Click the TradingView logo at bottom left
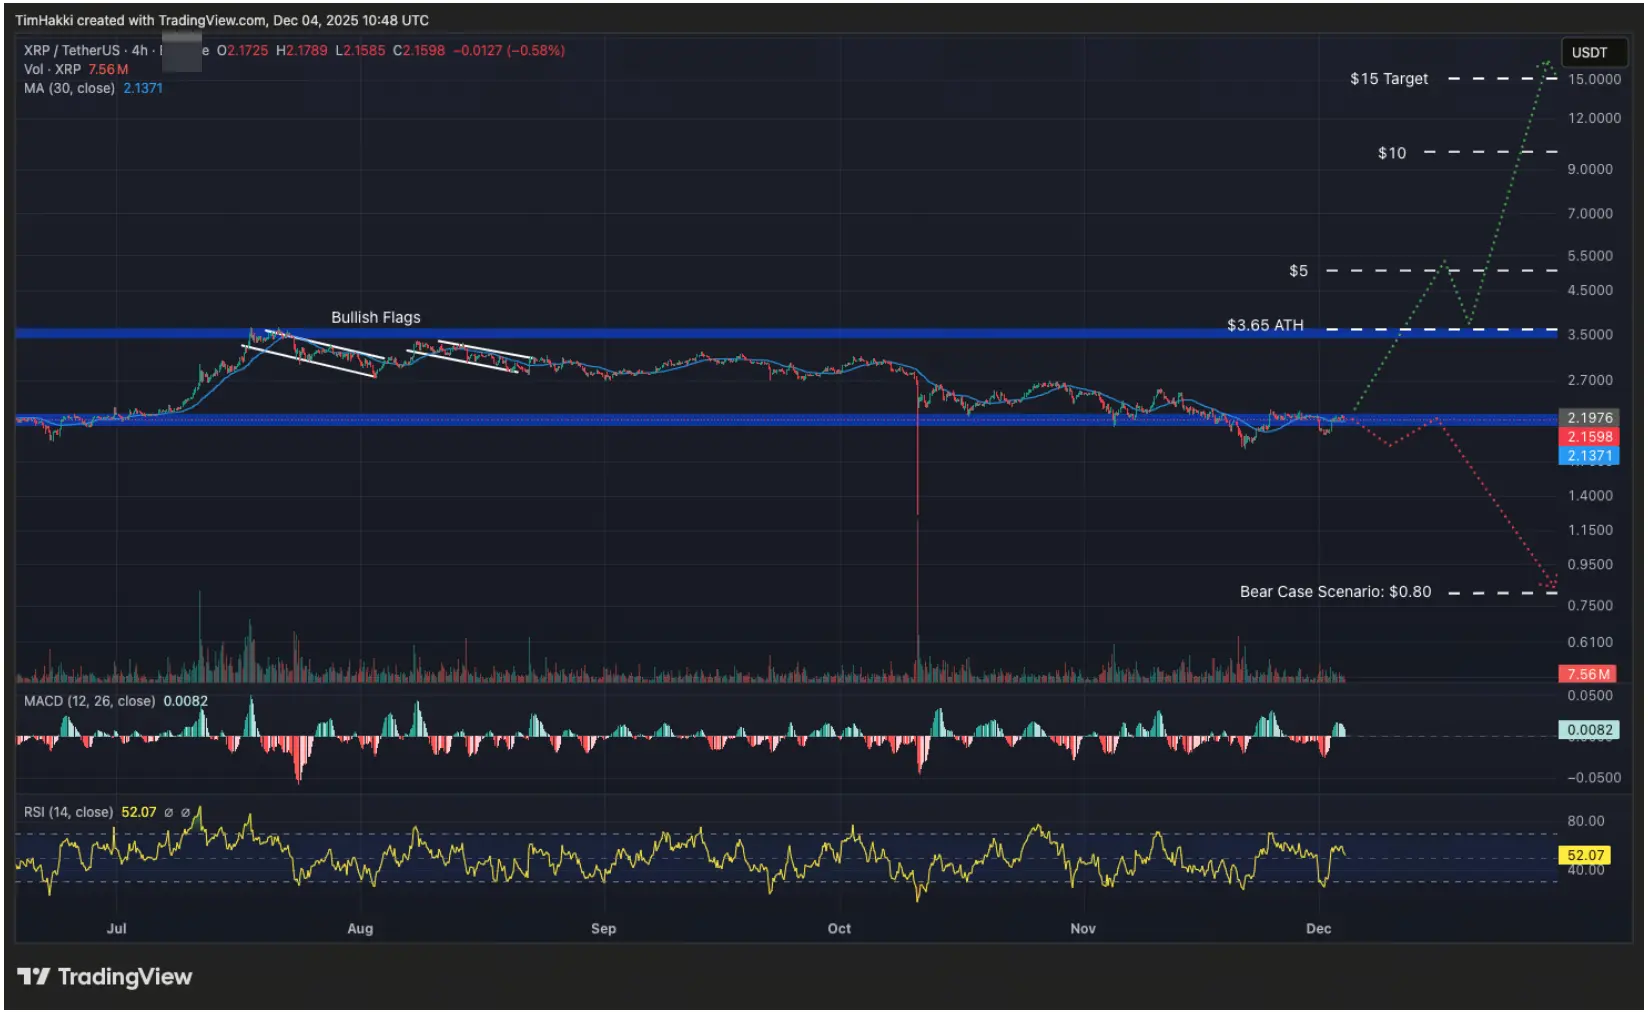Image resolution: width=1648 pixels, height=1012 pixels. click(105, 977)
